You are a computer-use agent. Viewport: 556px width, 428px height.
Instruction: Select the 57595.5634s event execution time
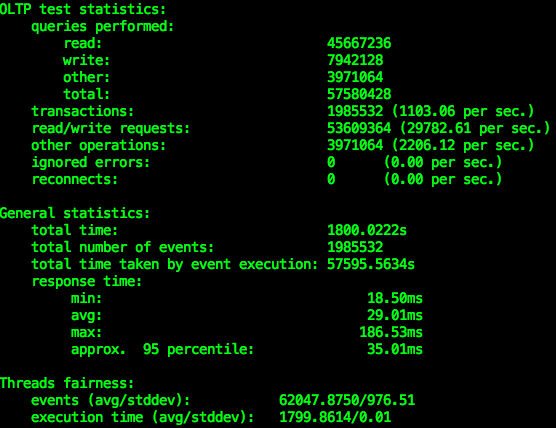click(371, 264)
